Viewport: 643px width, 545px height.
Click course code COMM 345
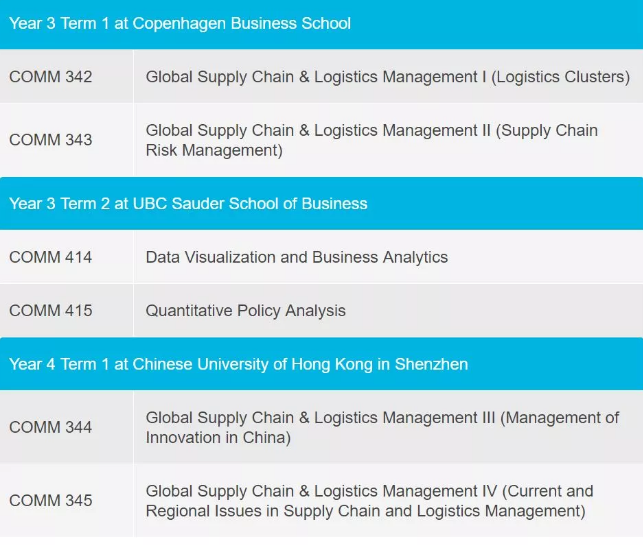coord(51,500)
